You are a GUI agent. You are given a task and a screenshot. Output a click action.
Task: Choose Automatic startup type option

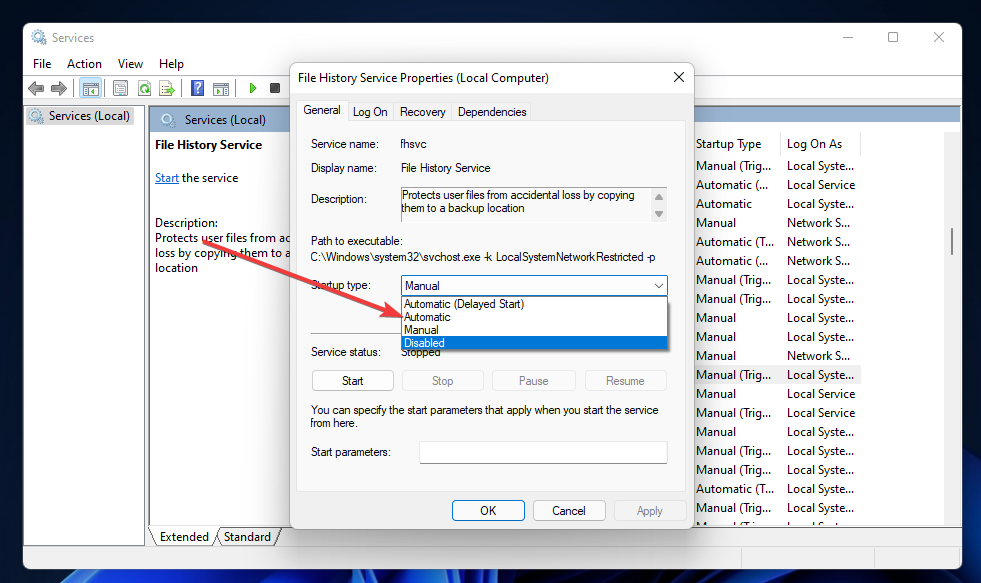[534, 317]
